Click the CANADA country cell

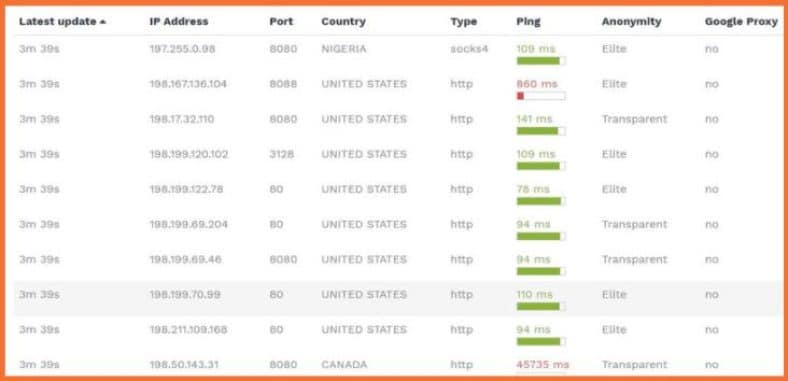point(344,364)
